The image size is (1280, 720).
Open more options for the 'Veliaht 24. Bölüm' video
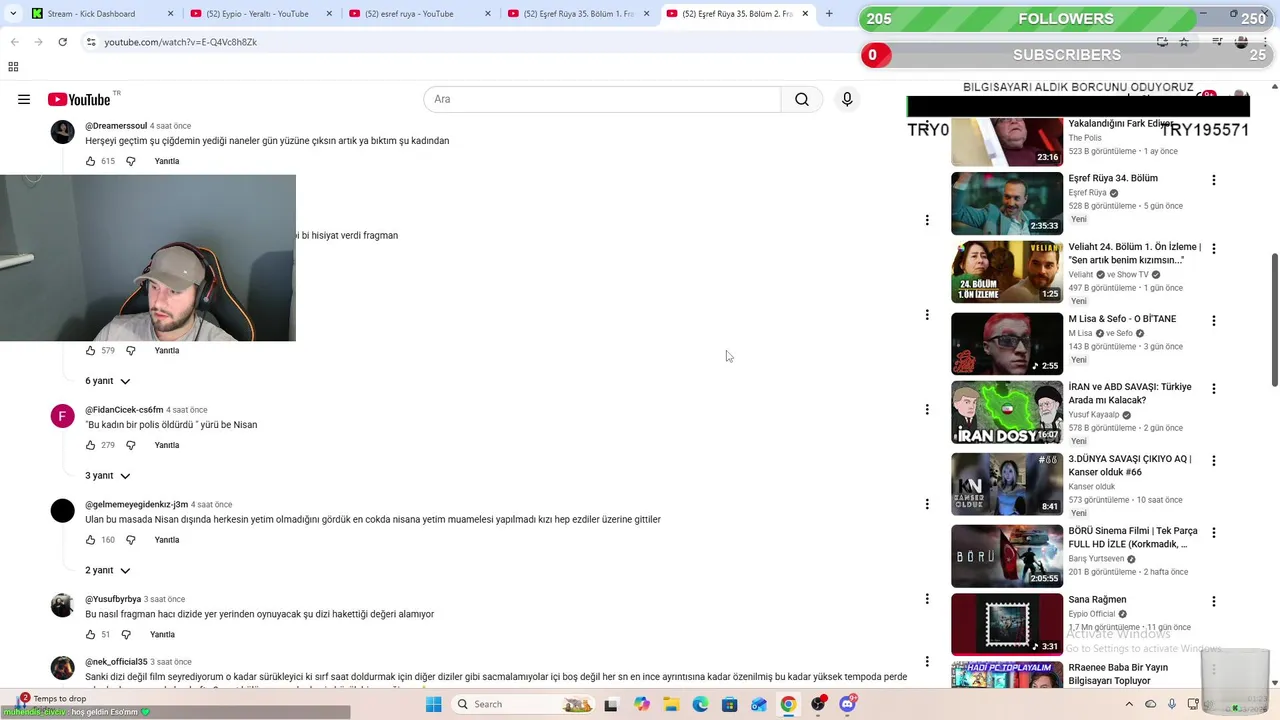[1214, 248]
